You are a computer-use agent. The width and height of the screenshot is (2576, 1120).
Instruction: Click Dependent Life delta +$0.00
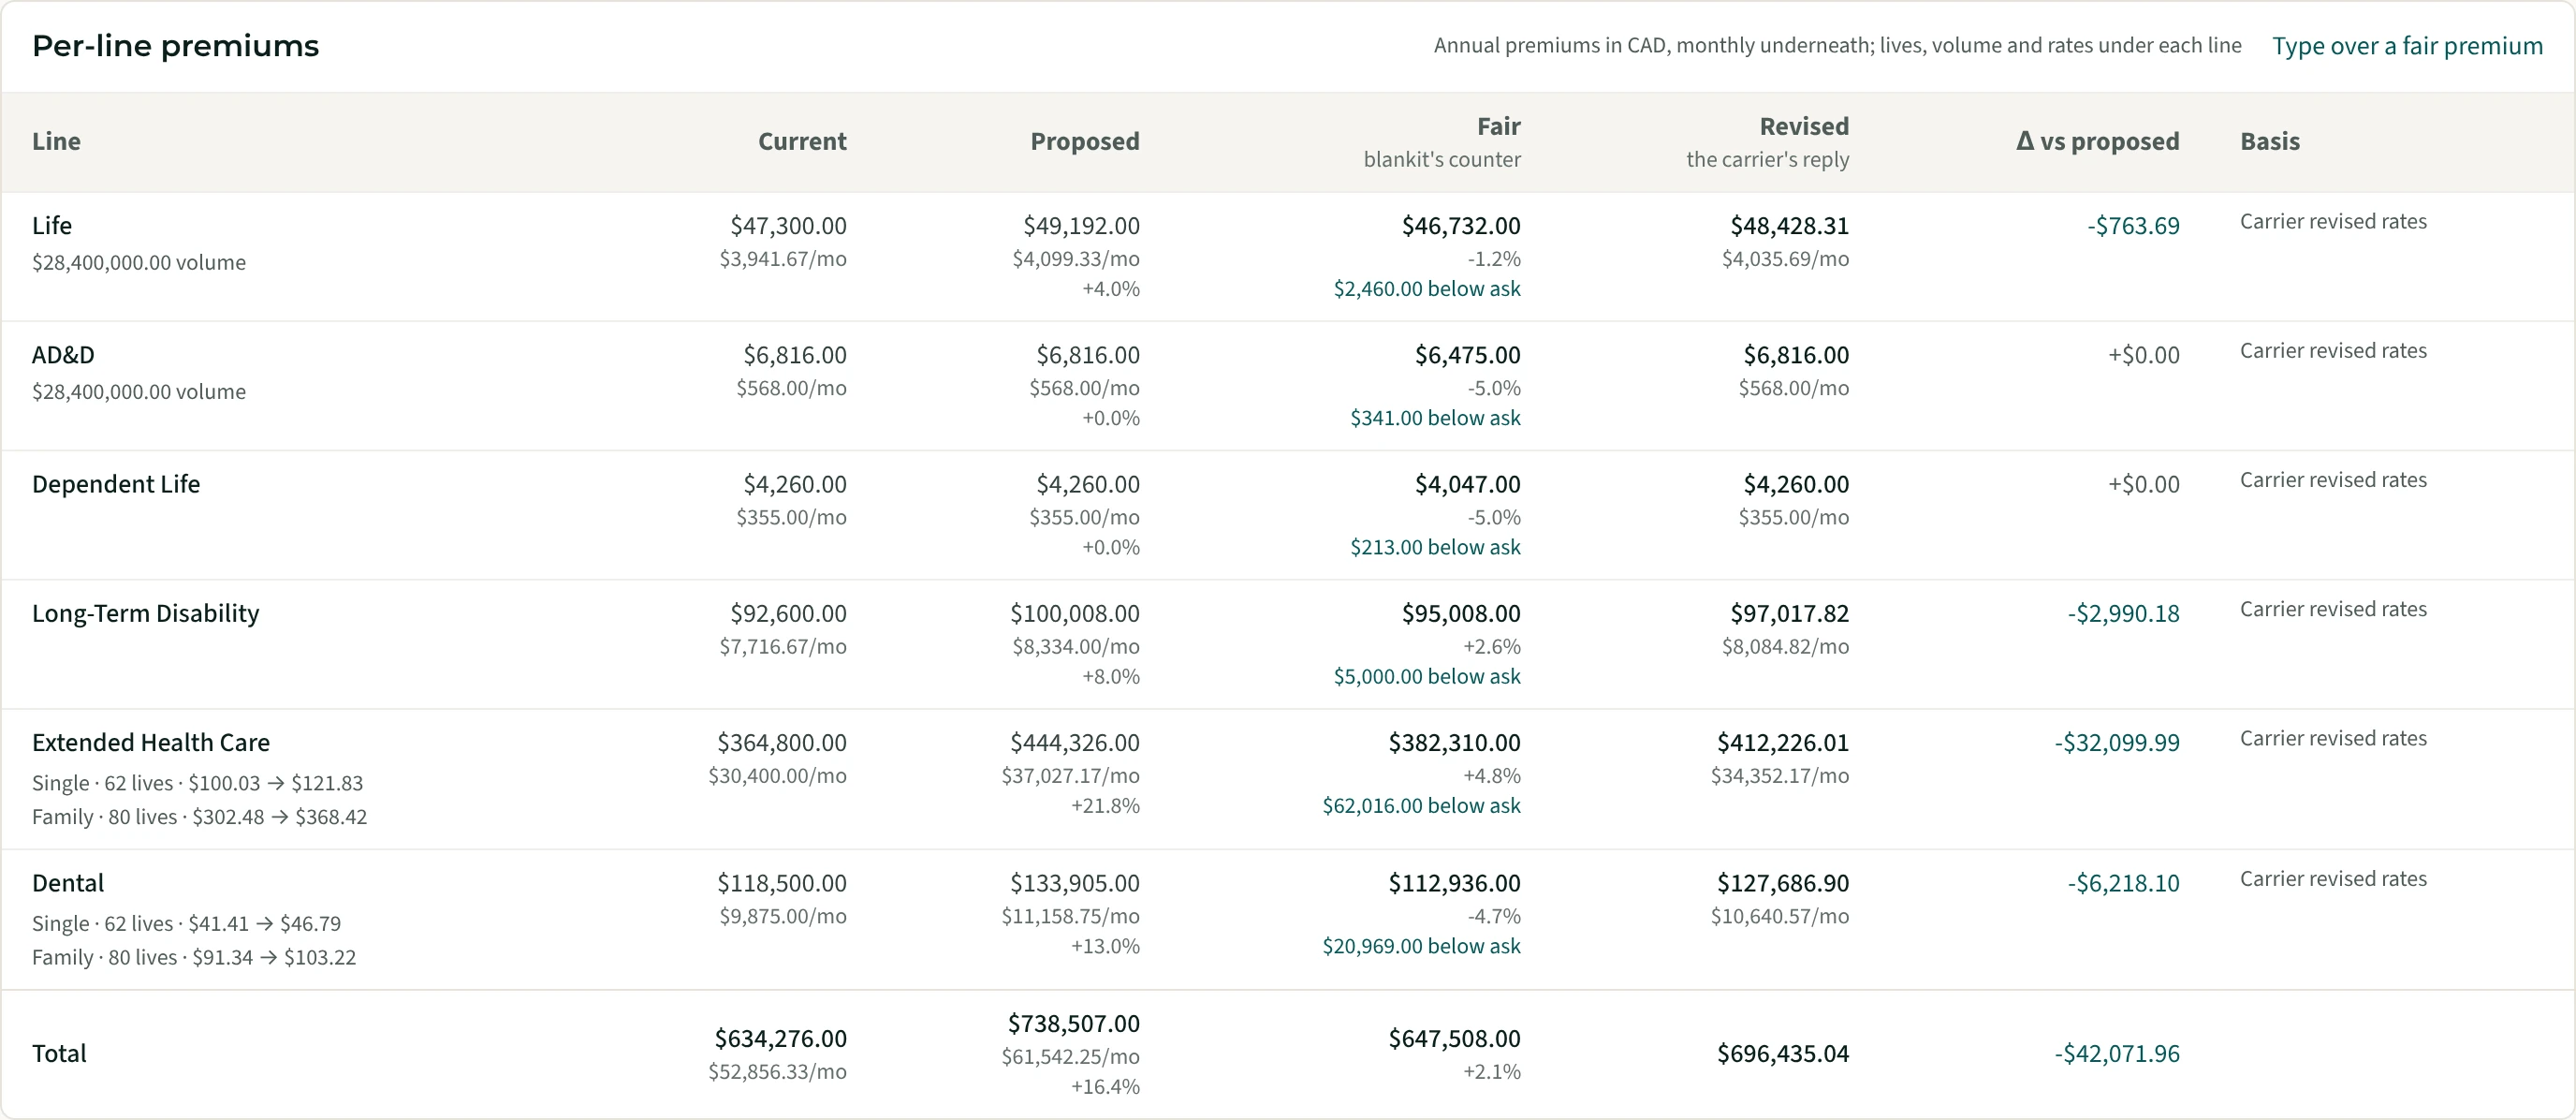pyautogui.click(x=2144, y=484)
